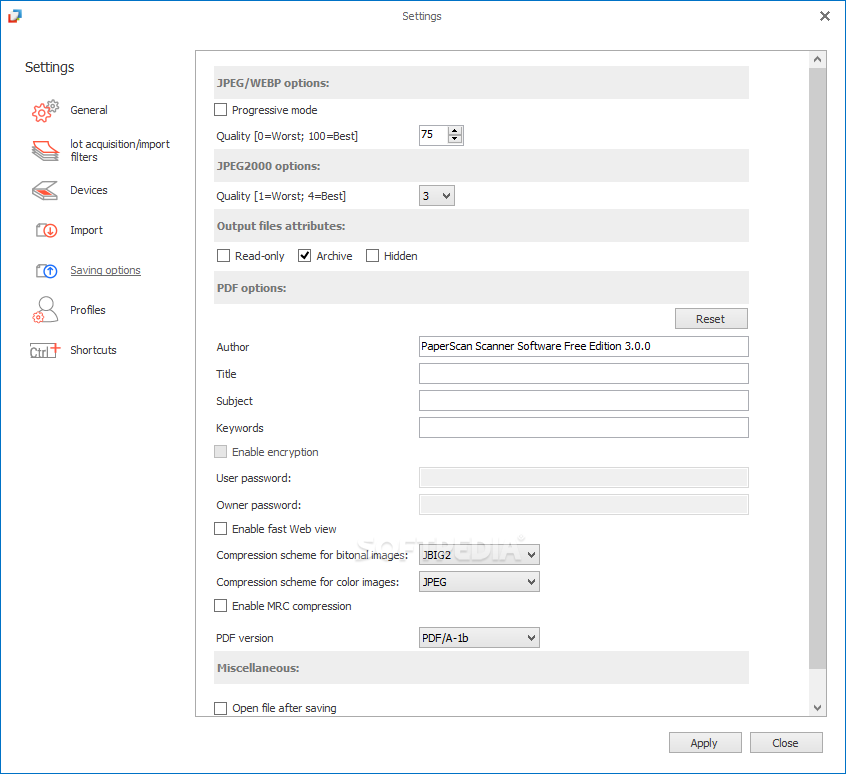
Task: Open the PDF version dropdown
Action: (479, 638)
